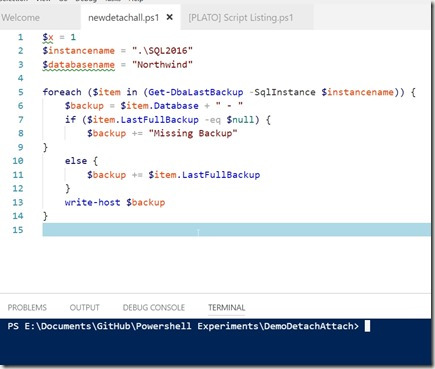
Task: Click the "Missing Backup" string
Action: pyautogui.click(x=193, y=133)
